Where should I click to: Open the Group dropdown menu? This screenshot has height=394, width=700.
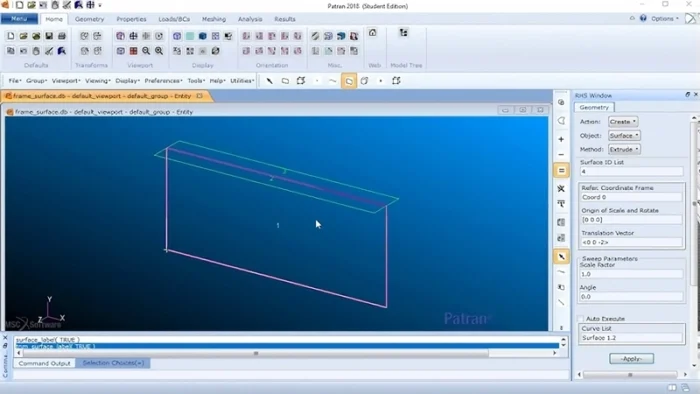(36, 81)
